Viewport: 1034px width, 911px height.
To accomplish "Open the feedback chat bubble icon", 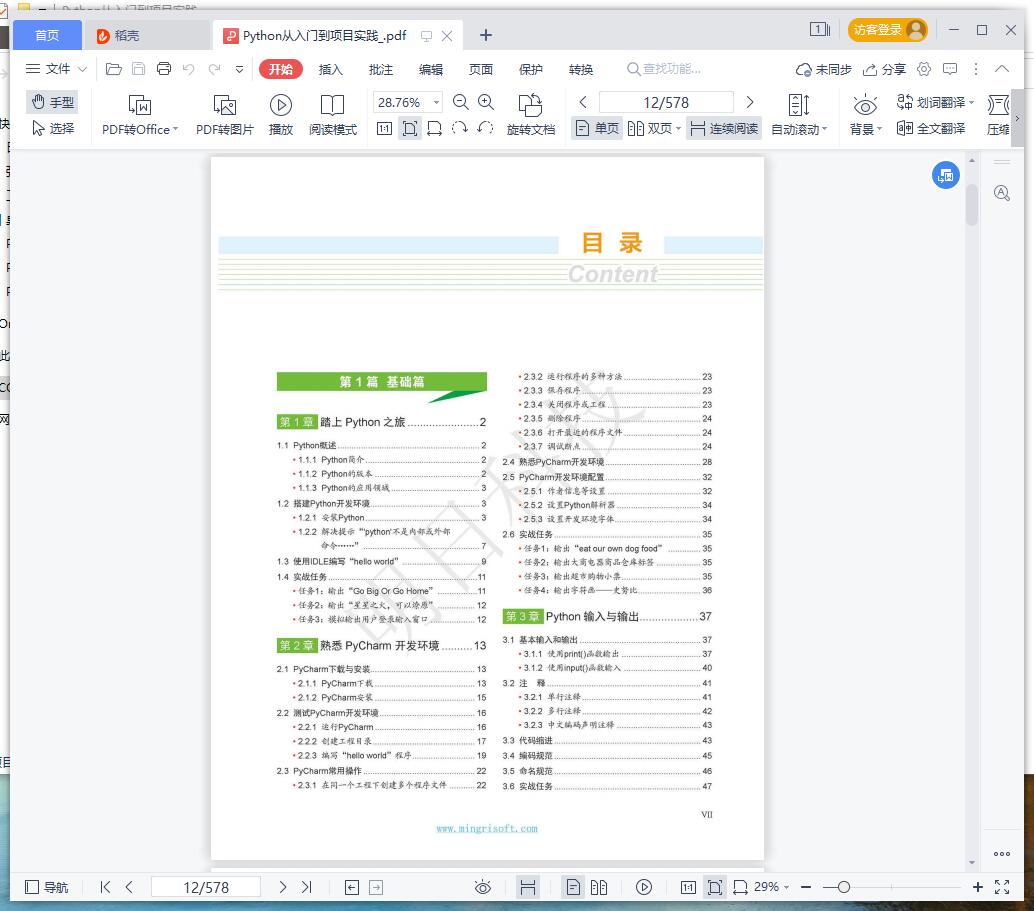I will point(950,69).
